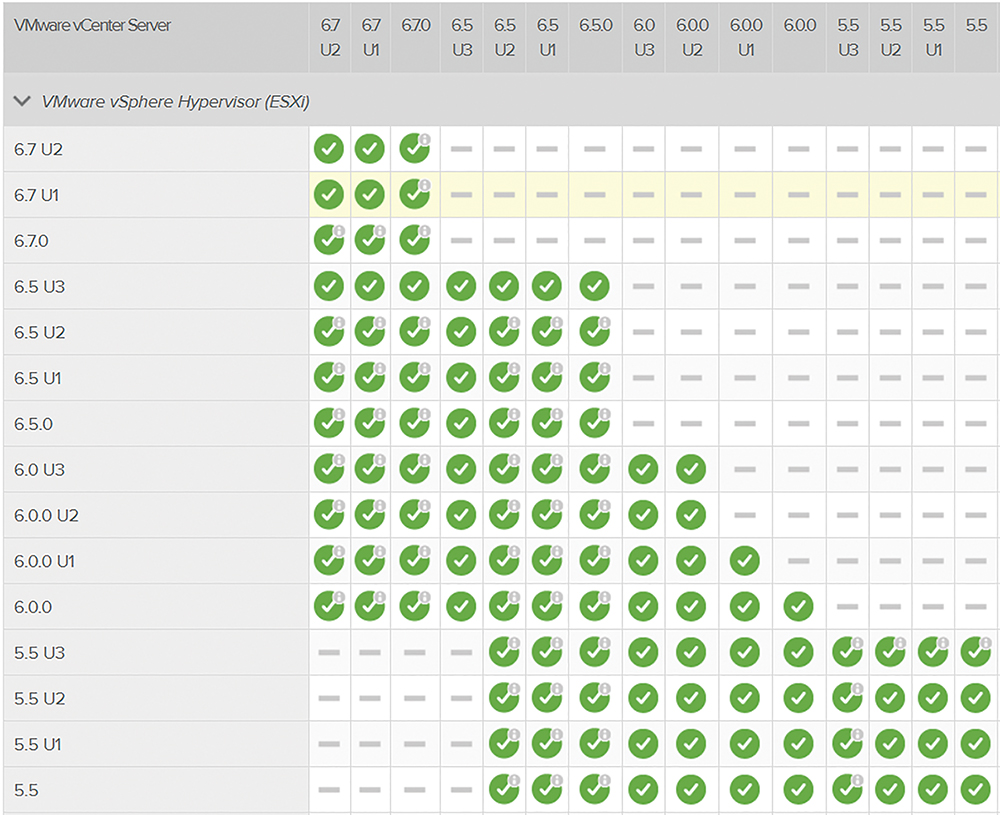
Task: Click checkmark for ESXi 6.5 U2, vCenter 6.5 U2
Action: point(504,332)
